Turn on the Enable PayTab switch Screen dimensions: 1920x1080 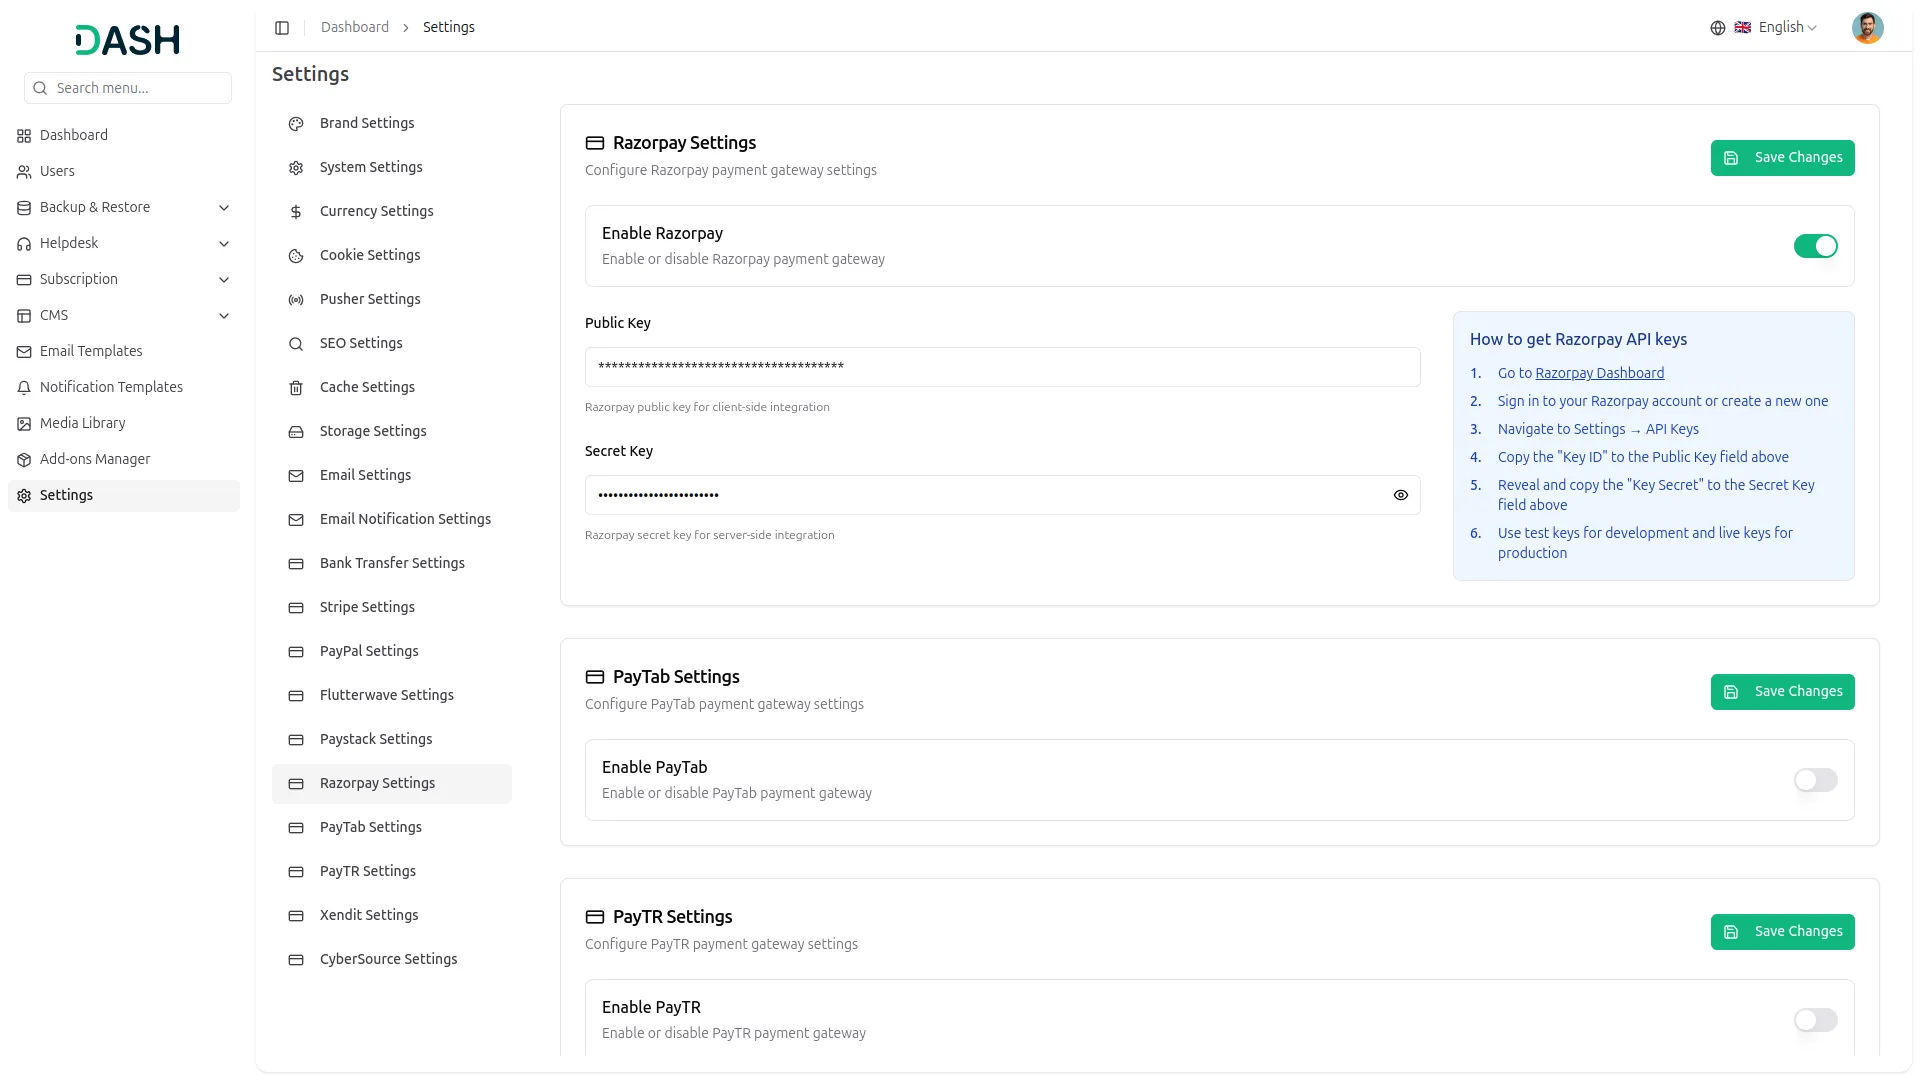coord(1815,780)
